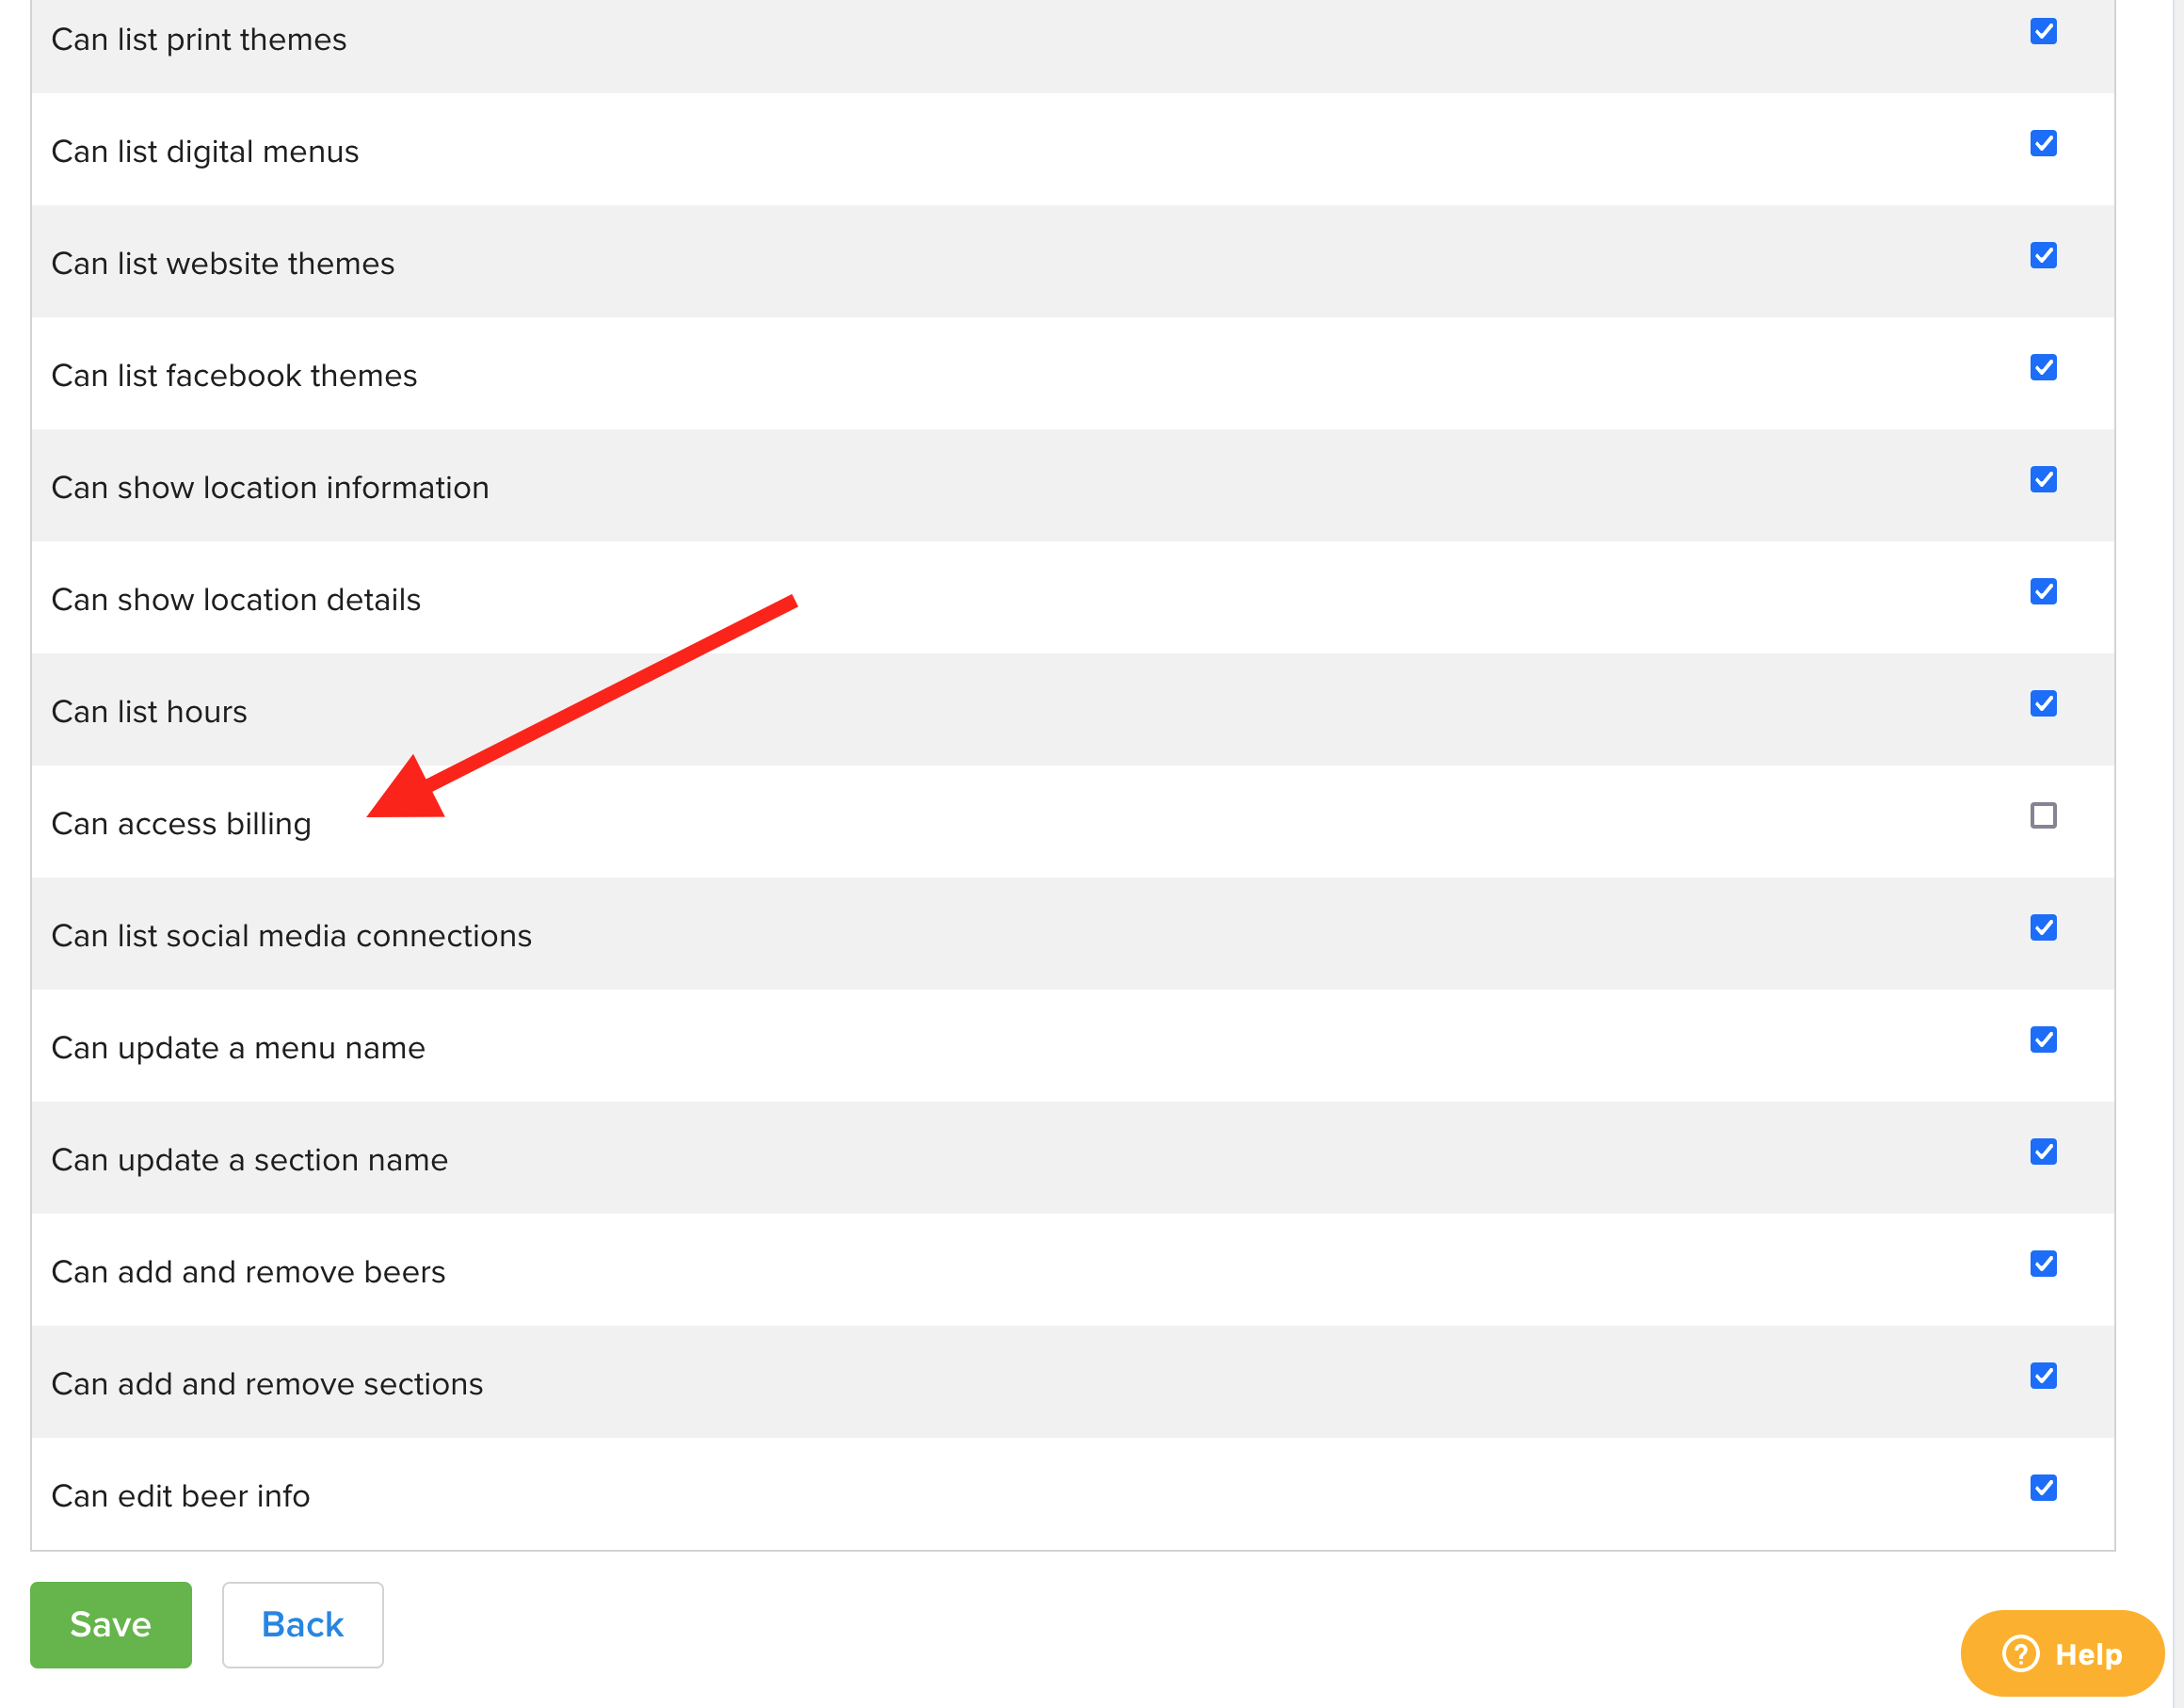Screen dimensions: 2184x1708
Task: Click 'Can list social media connections' label
Action: coord(291,935)
